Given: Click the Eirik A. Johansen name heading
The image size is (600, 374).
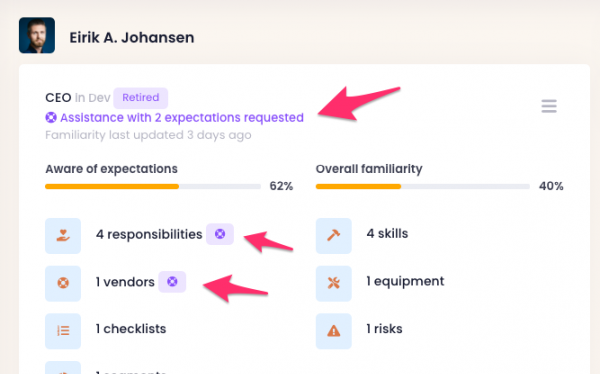Looking at the screenshot, I should [x=132, y=38].
